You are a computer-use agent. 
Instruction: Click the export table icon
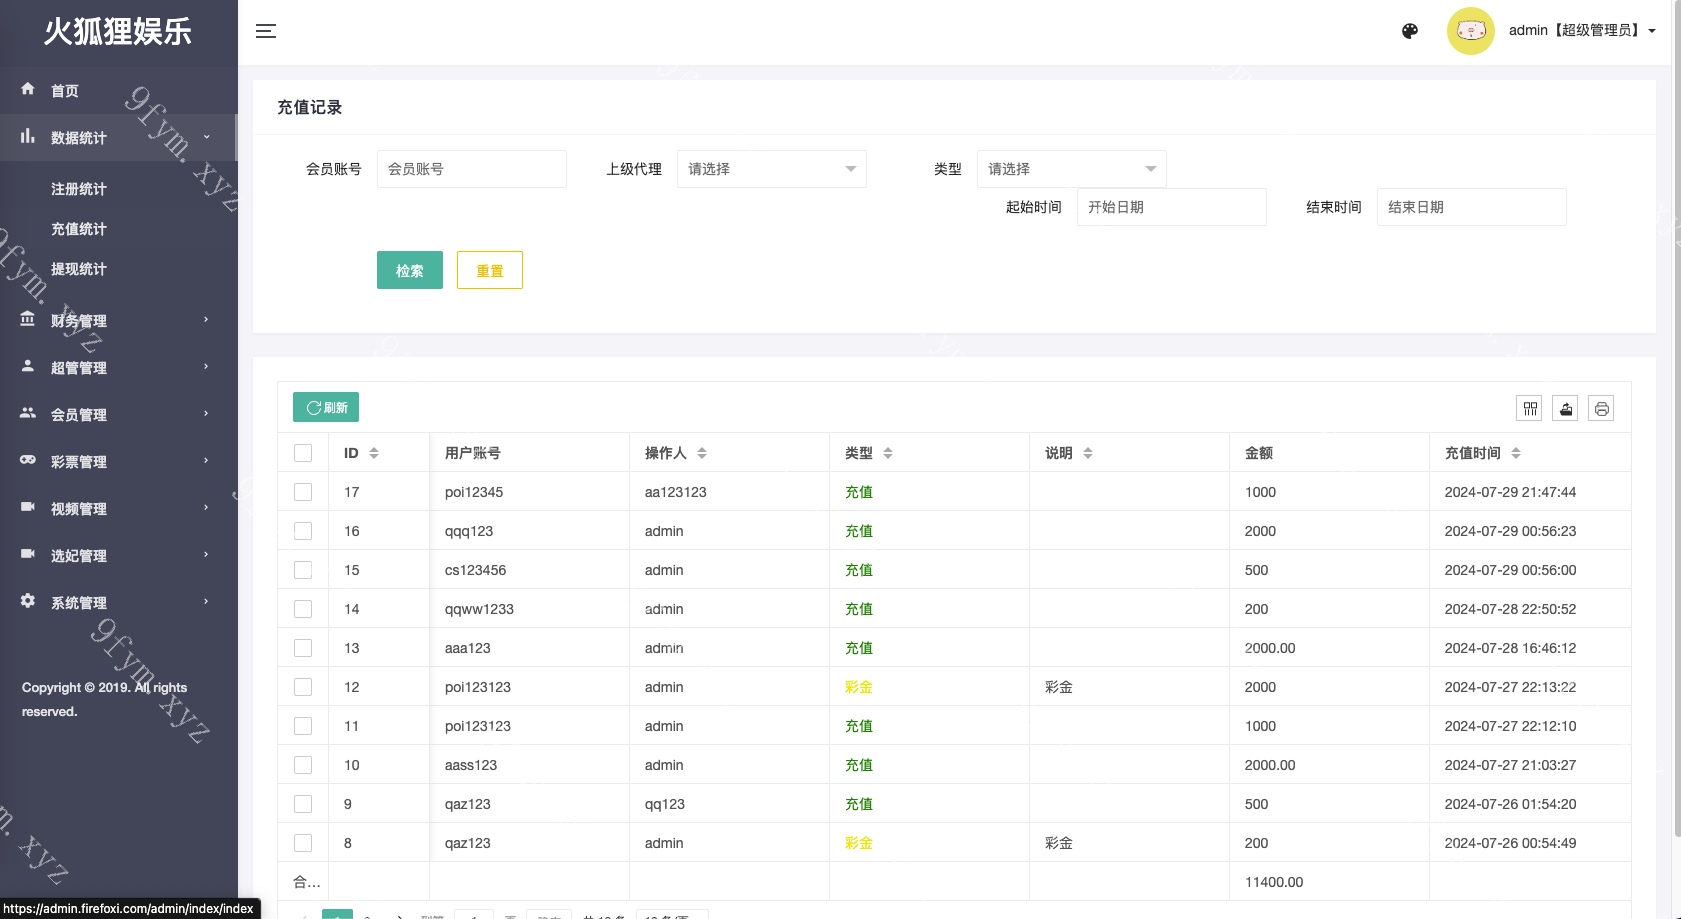pos(1566,408)
